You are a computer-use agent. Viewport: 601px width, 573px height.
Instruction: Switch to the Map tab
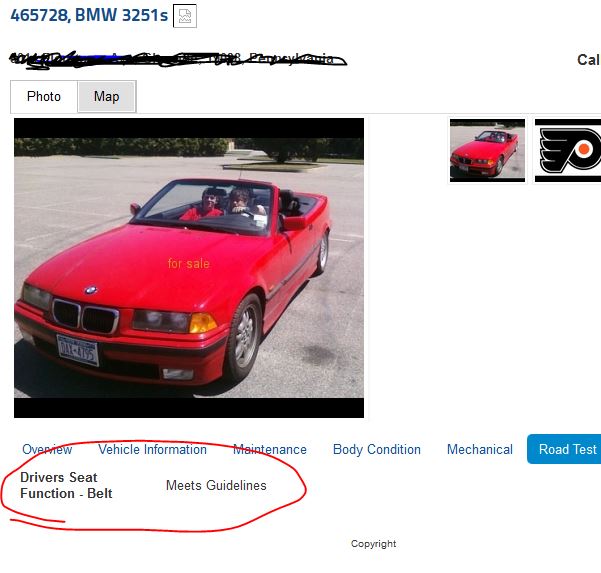click(107, 97)
